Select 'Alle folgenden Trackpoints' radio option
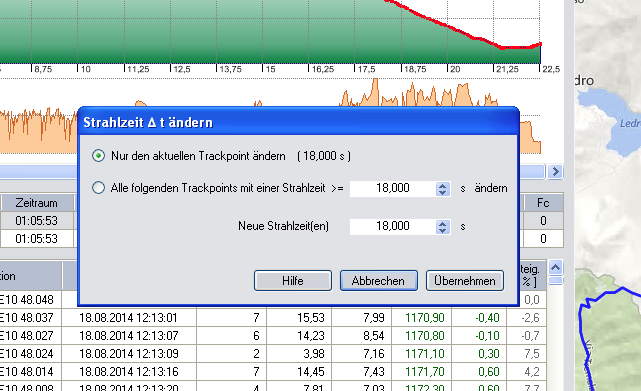 [99, 188]
